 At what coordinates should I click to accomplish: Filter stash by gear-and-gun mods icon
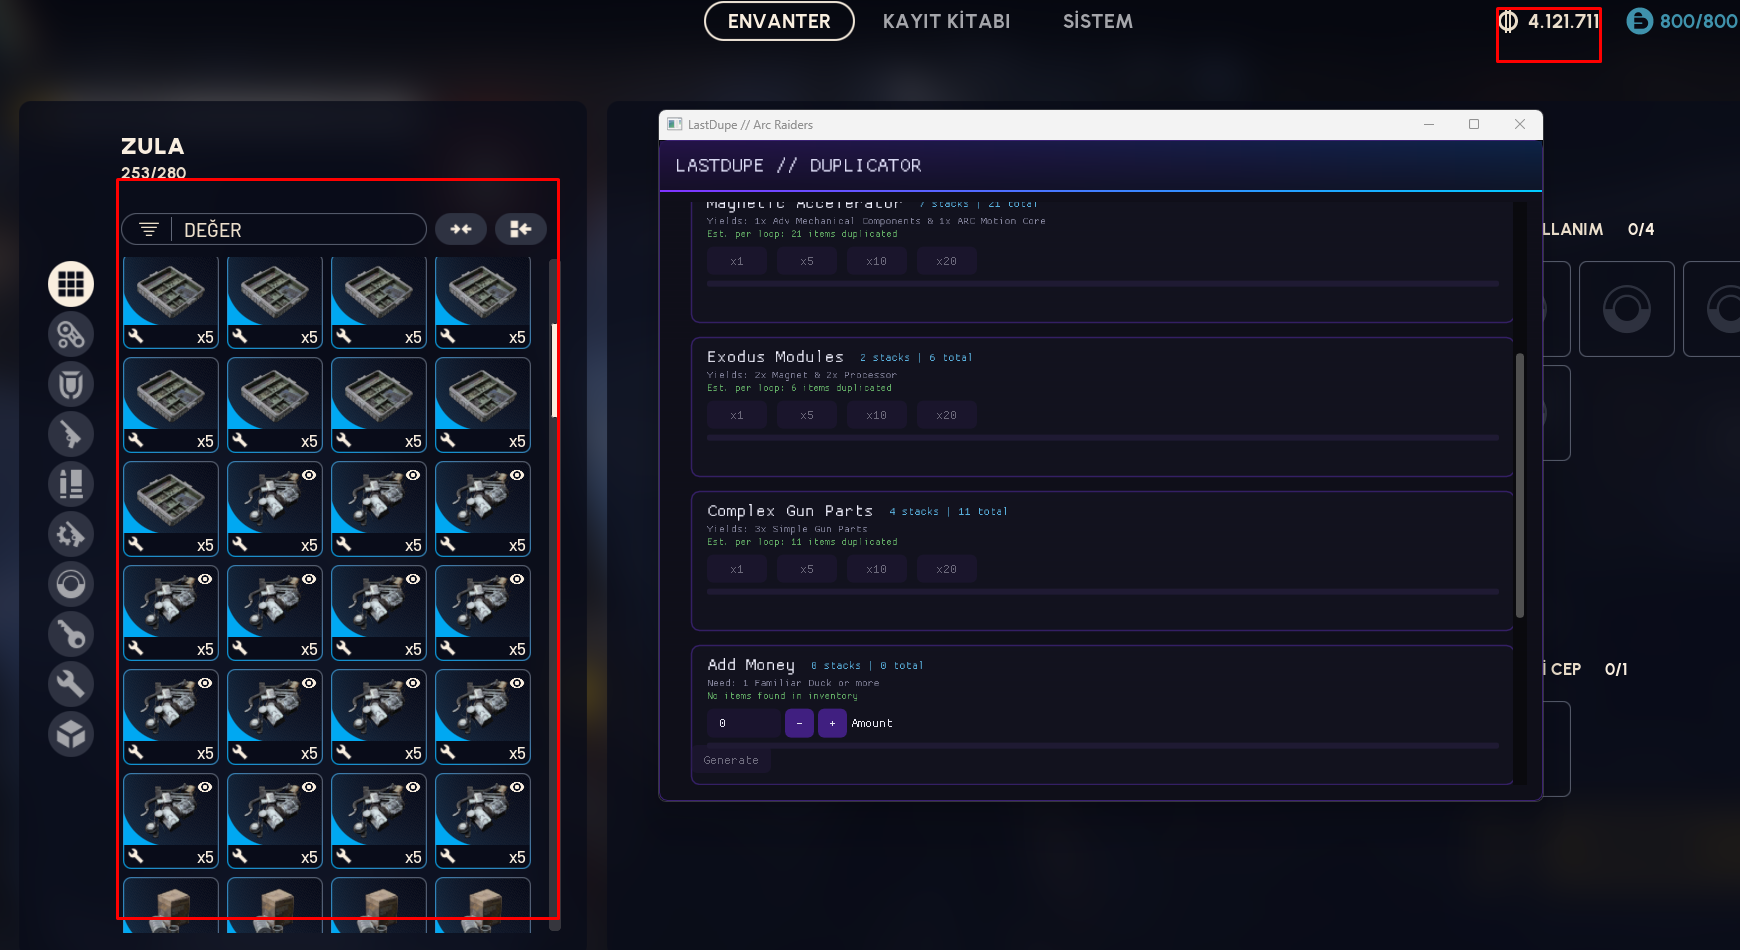point(71,535)
